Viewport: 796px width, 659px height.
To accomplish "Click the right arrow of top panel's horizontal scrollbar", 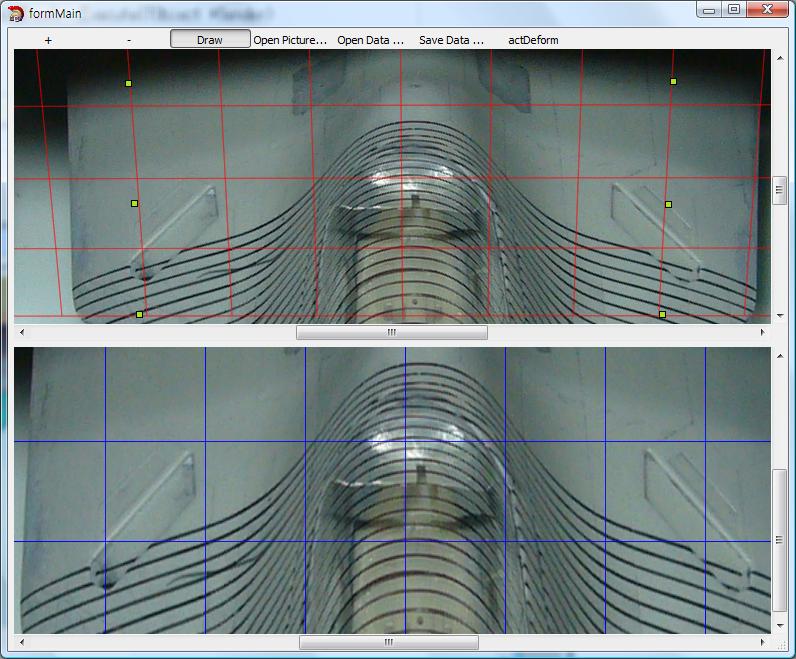I will coord(765,333).
